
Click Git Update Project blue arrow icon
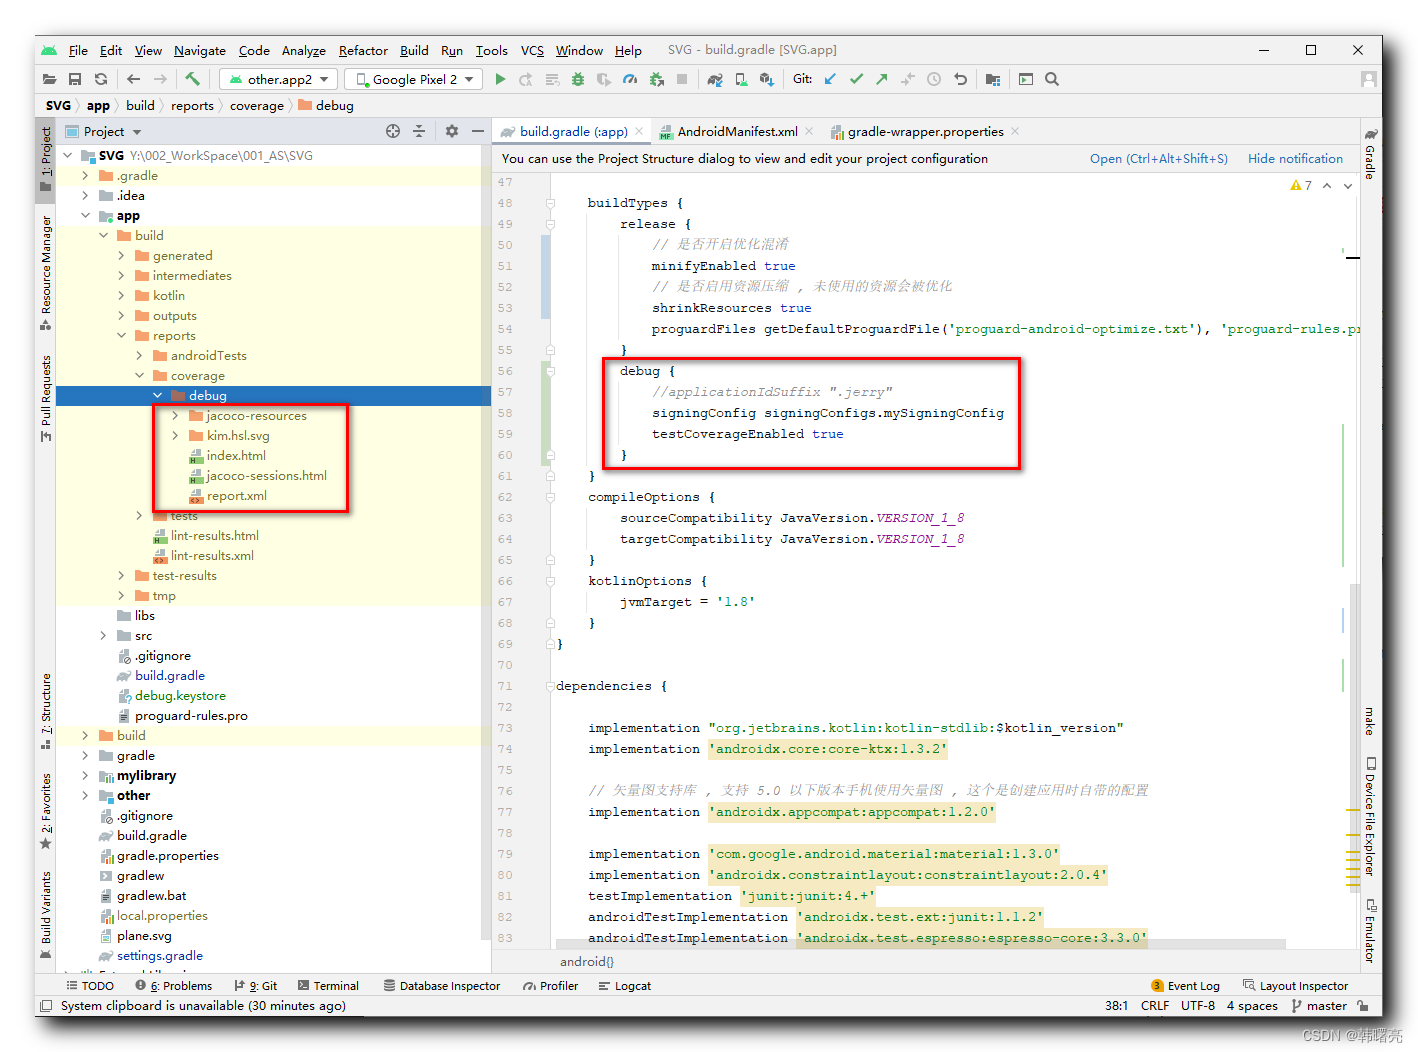tap(830, 79)
